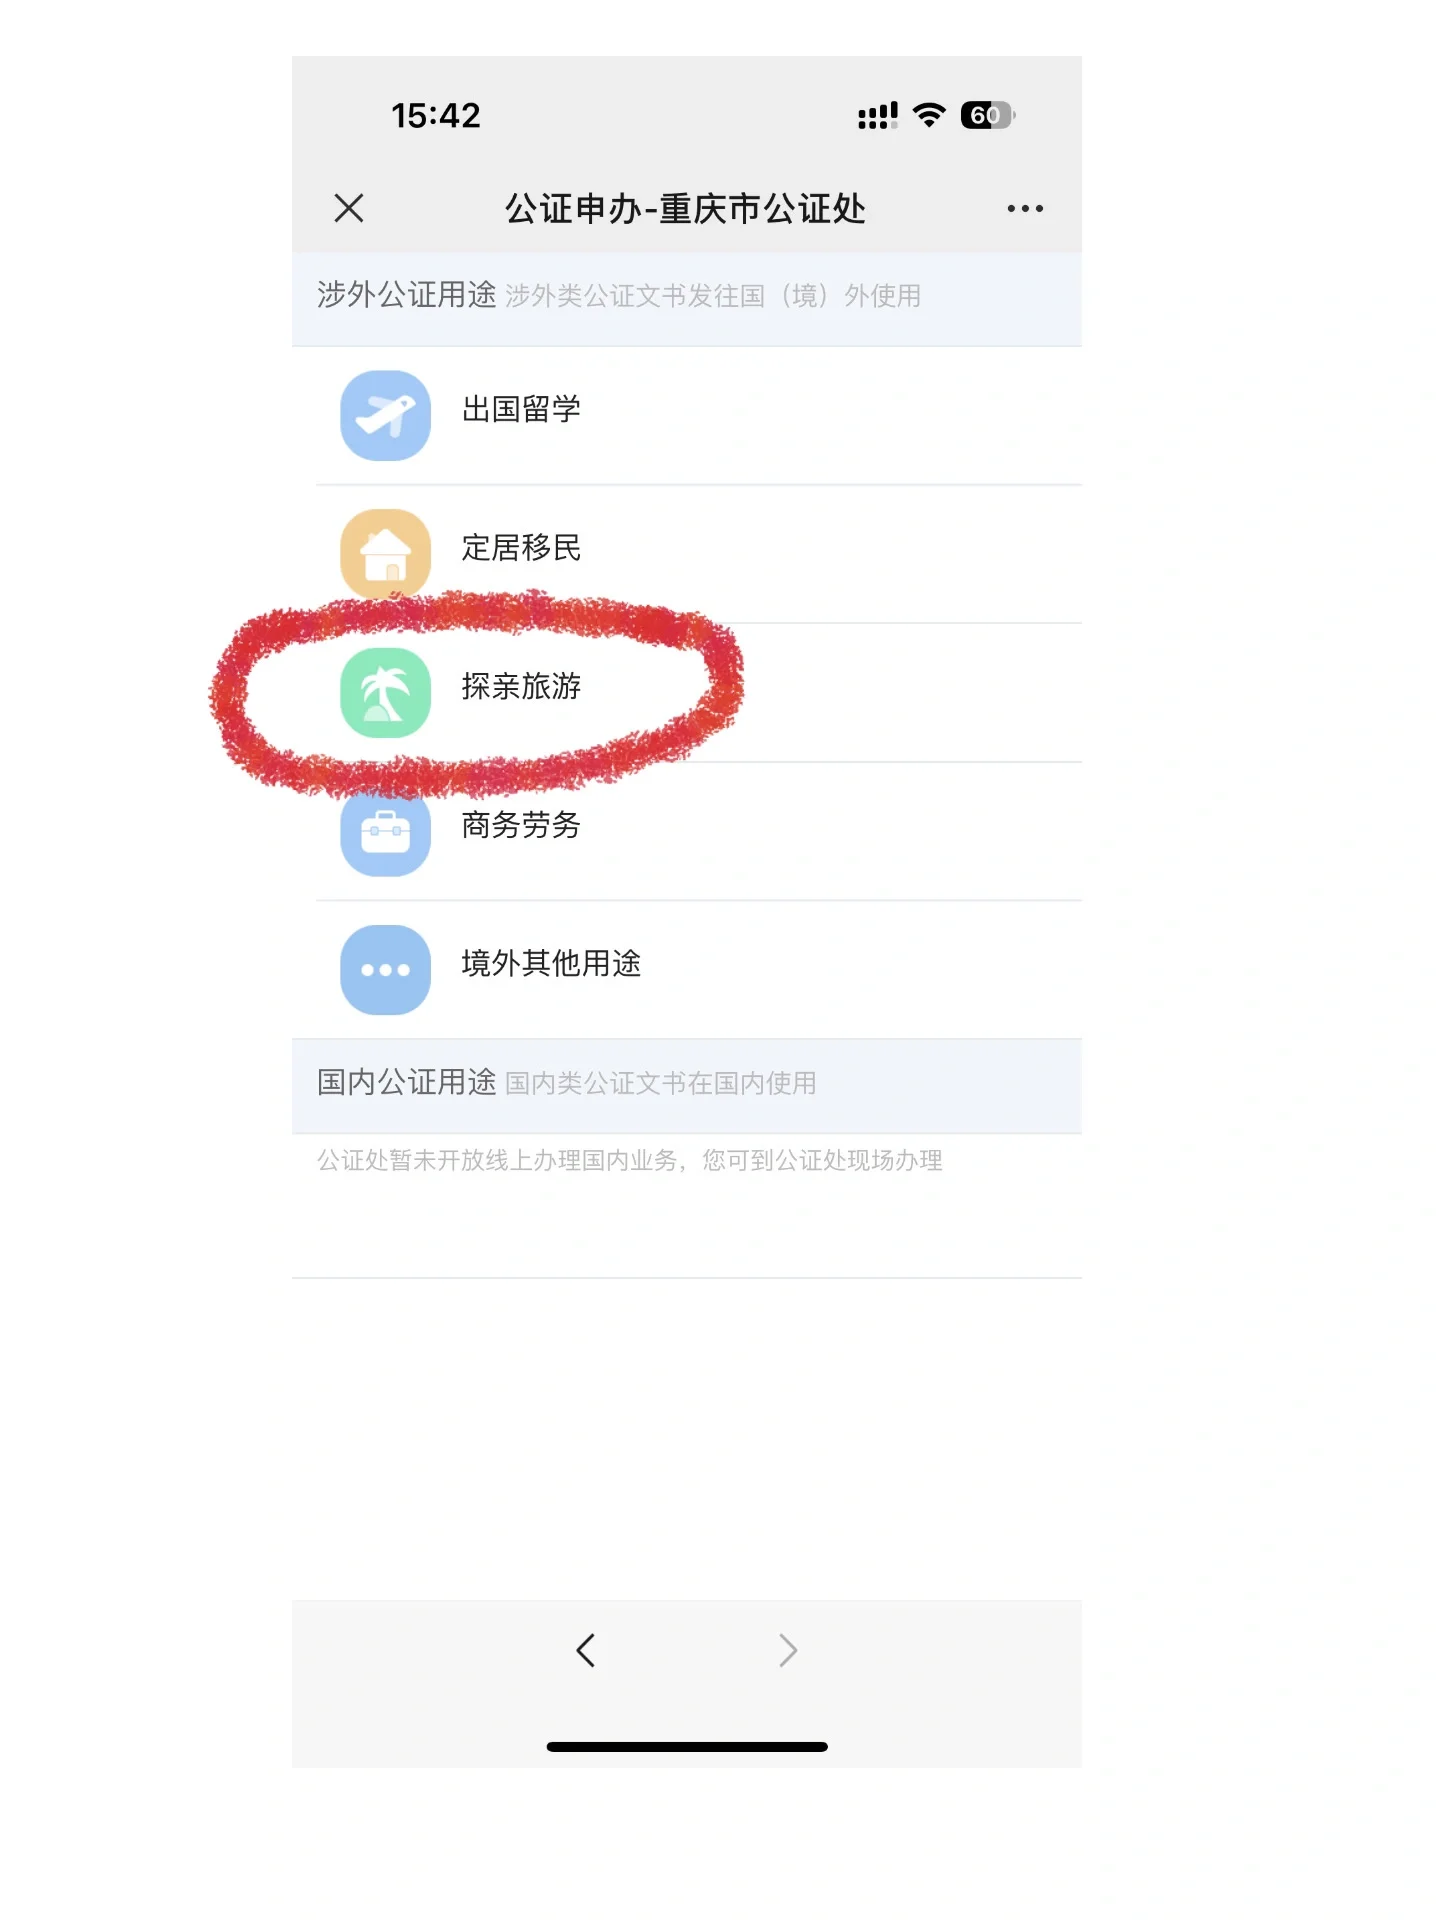
Task: Tap the palm tree icon for 探亲旅游
Action: coord(385,692)
